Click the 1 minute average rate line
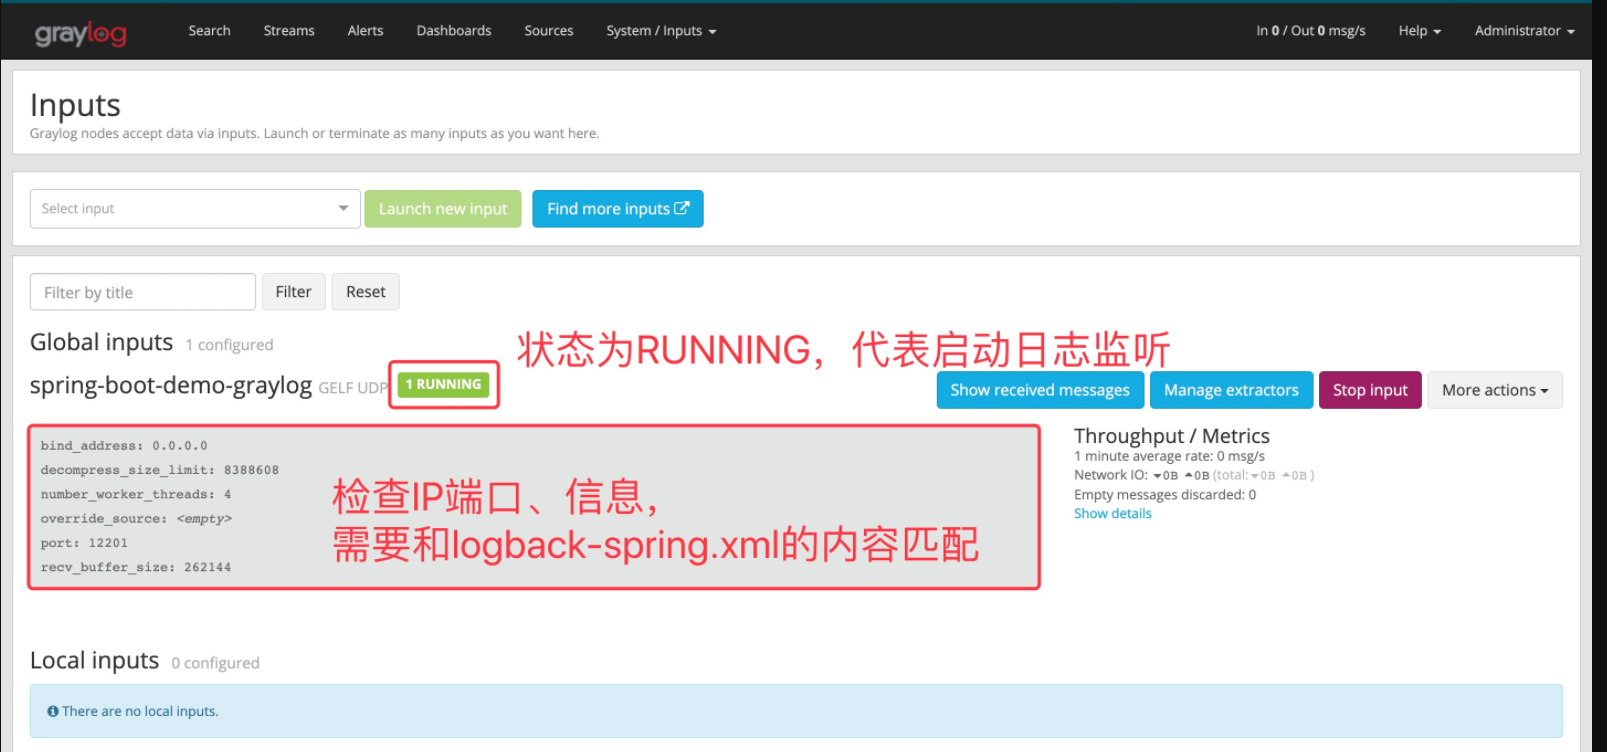This screenshot has height=752, width=1607. [x=1169, y=456]
